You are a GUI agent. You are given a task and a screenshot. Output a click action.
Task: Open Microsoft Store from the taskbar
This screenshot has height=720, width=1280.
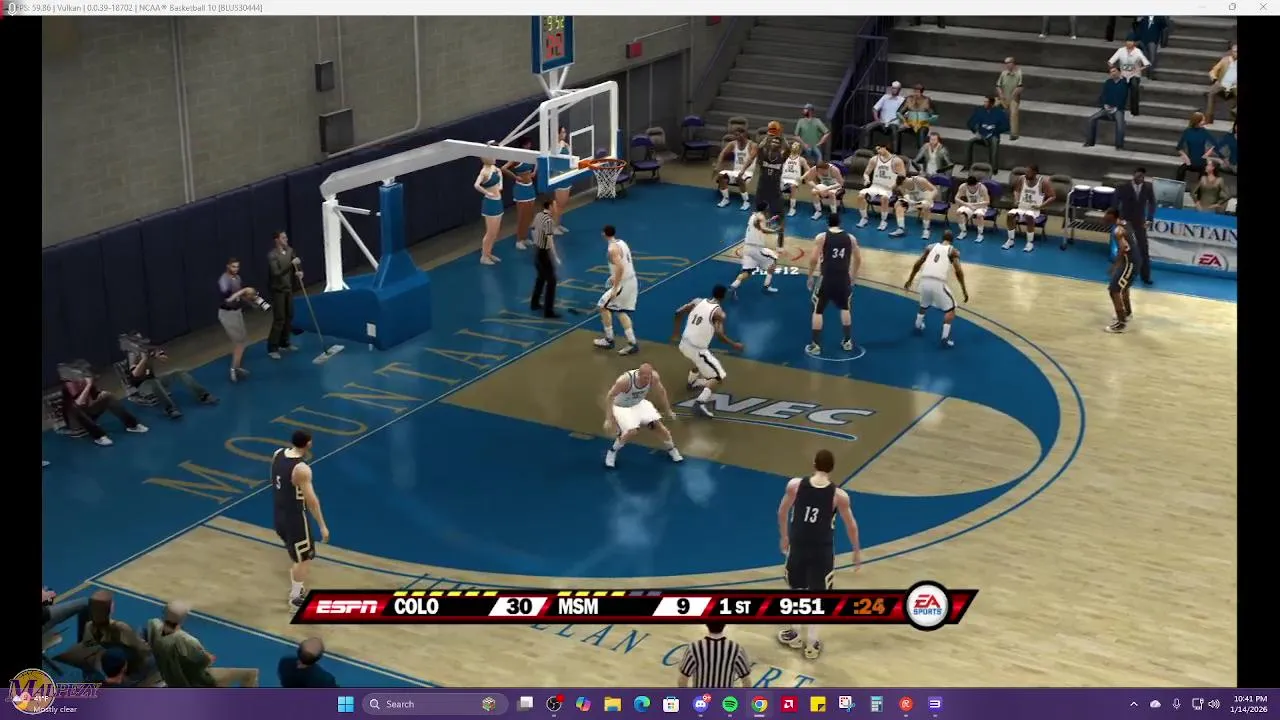671,704
